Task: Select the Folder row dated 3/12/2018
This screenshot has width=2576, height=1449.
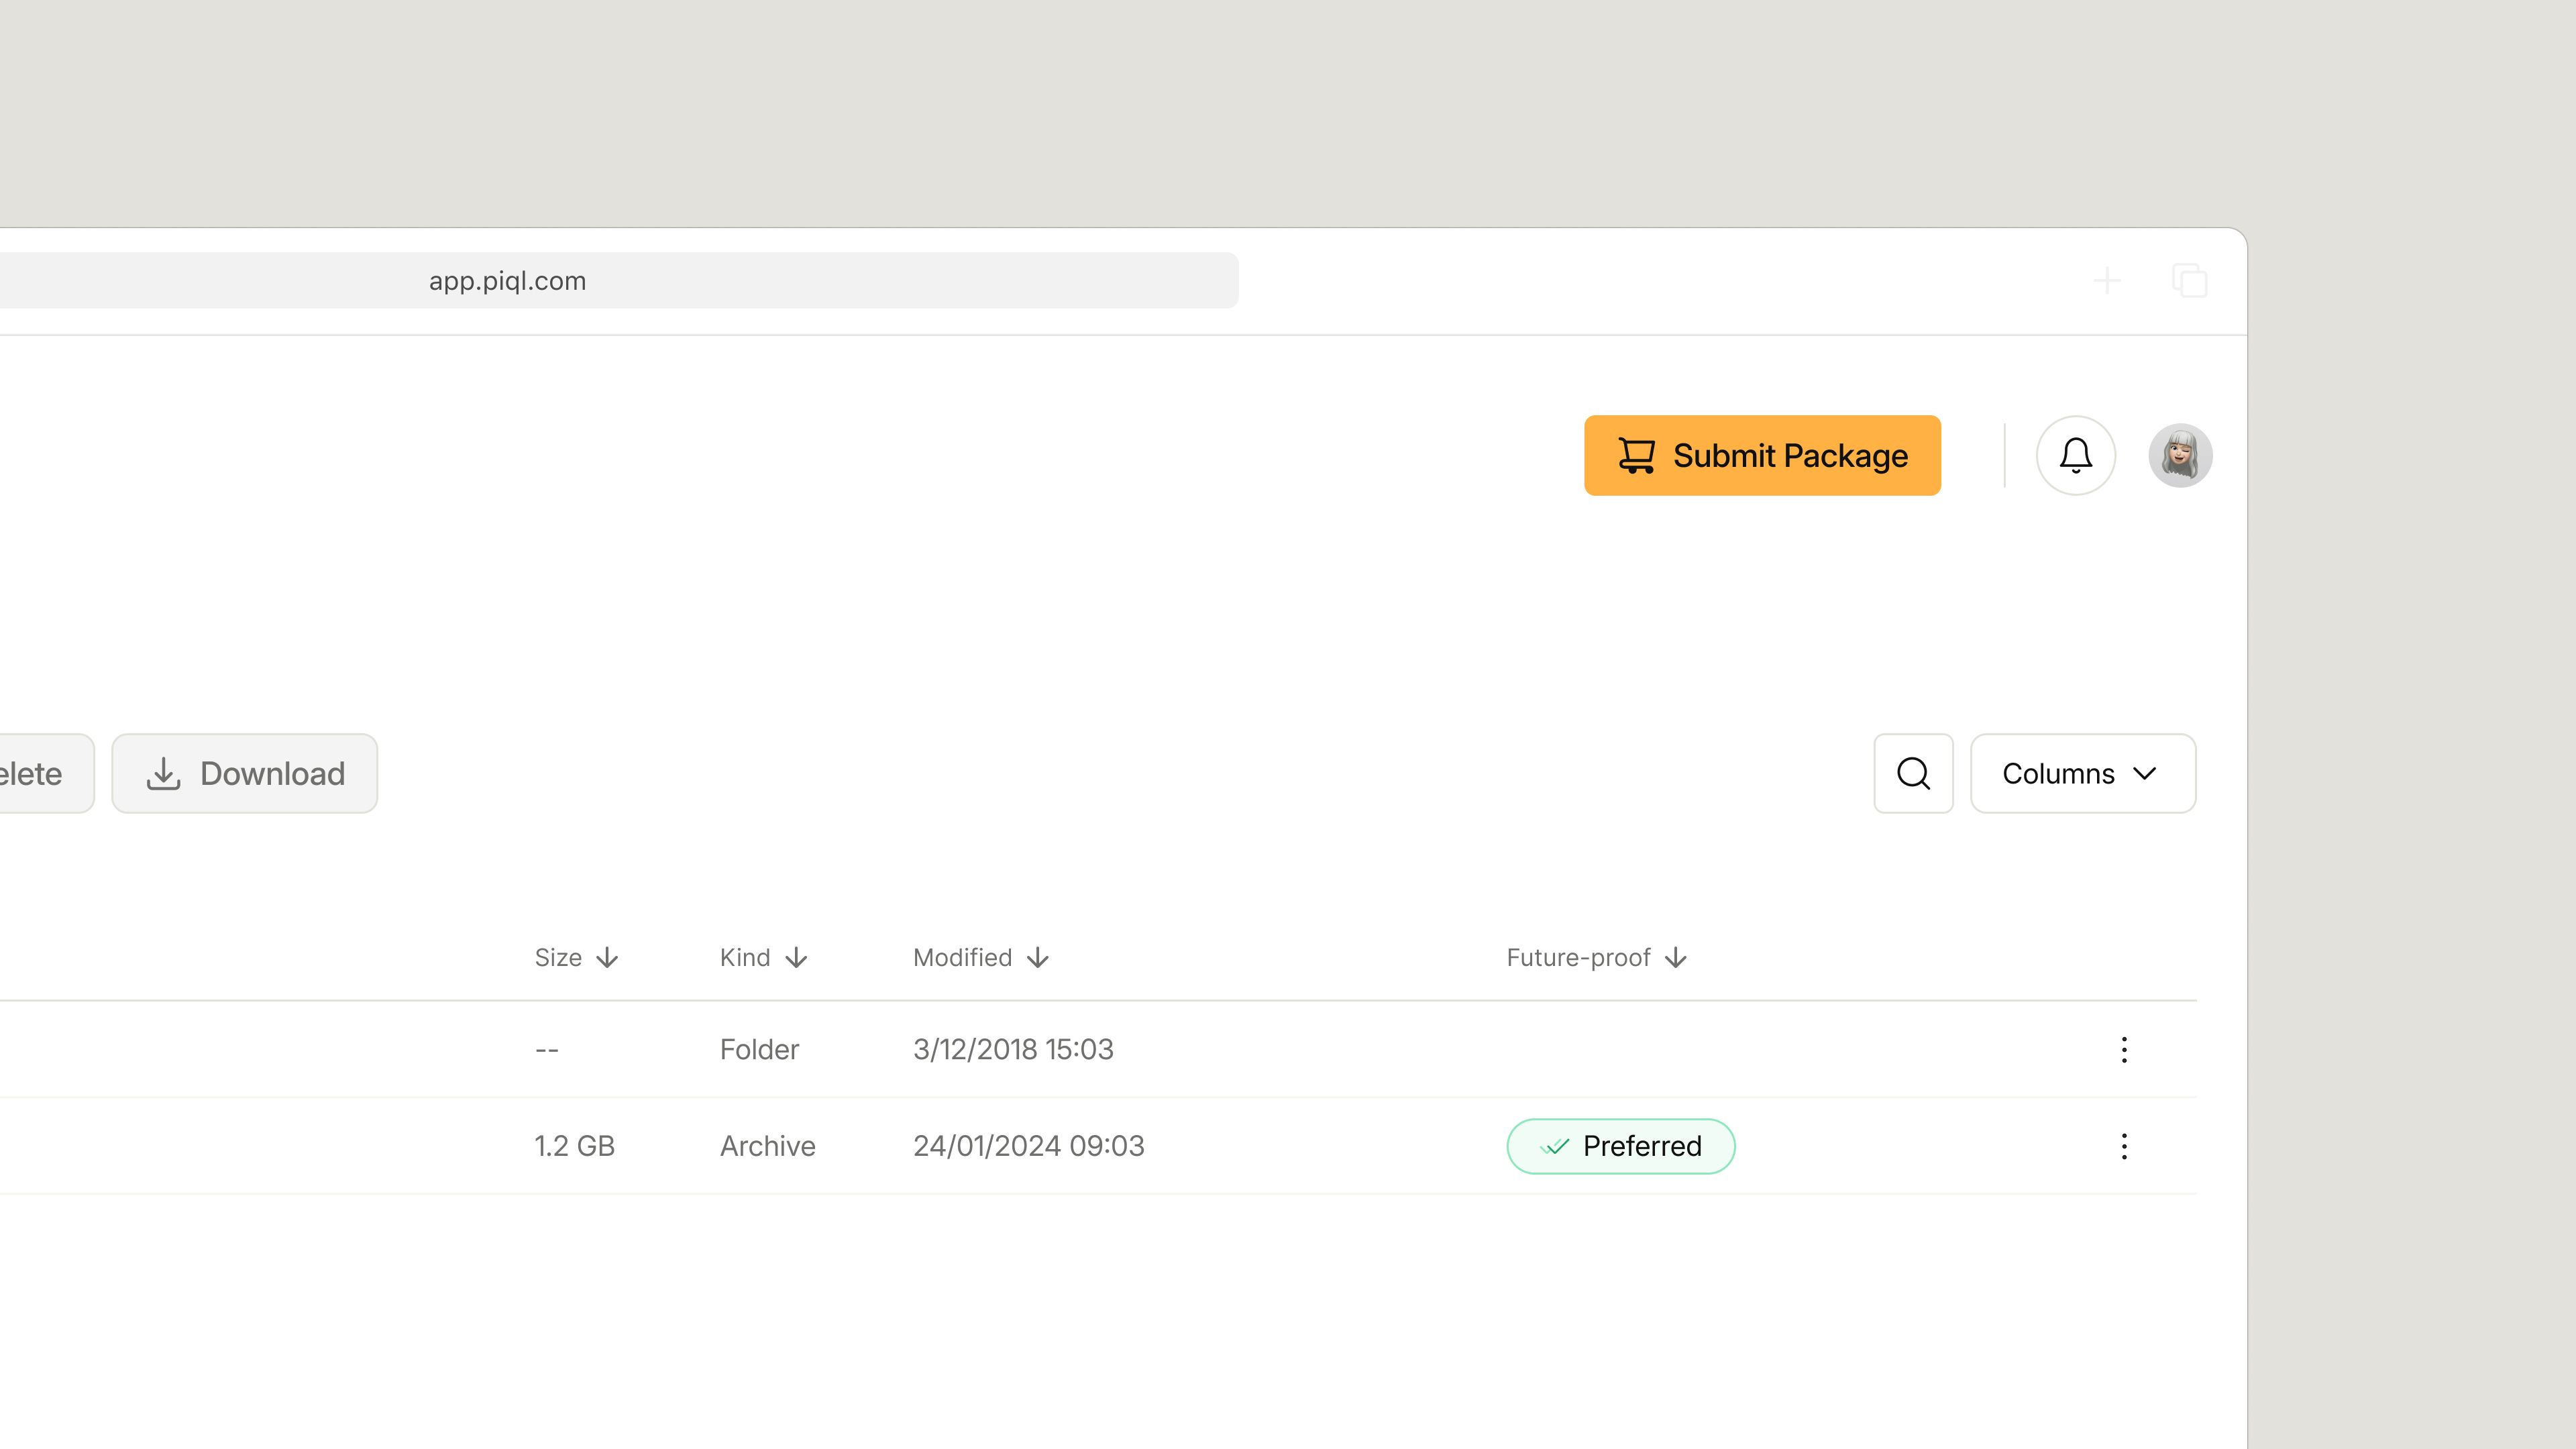Action: click(1098, 1049)
